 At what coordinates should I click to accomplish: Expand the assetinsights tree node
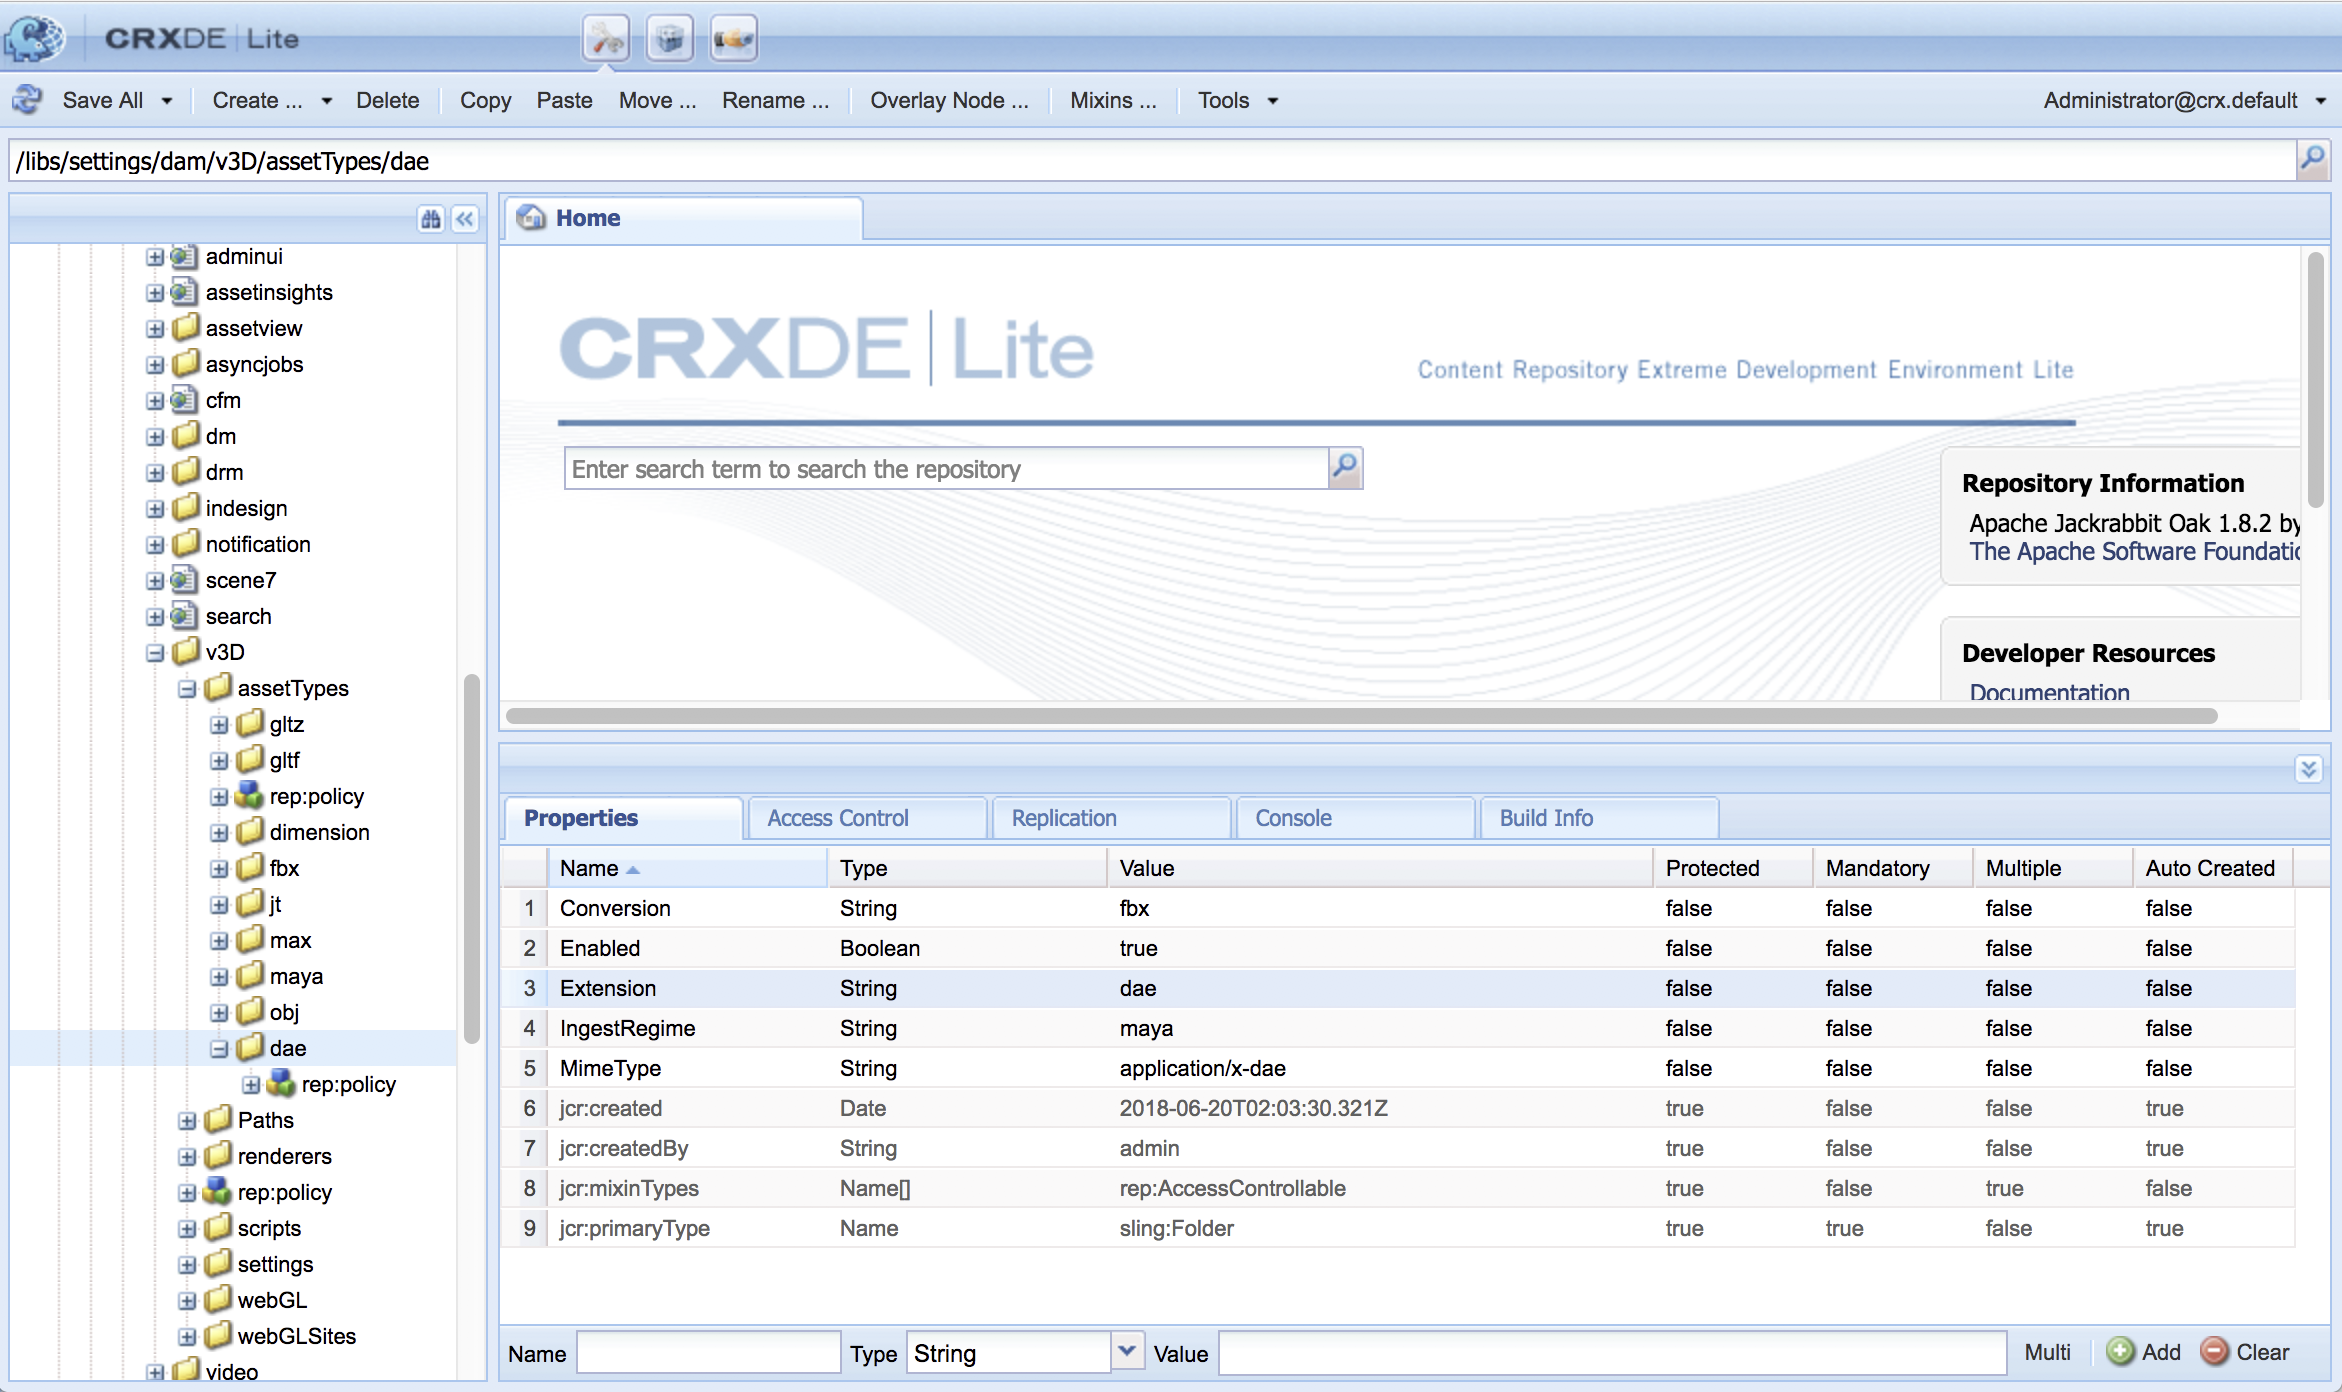(x=155, y=293)
